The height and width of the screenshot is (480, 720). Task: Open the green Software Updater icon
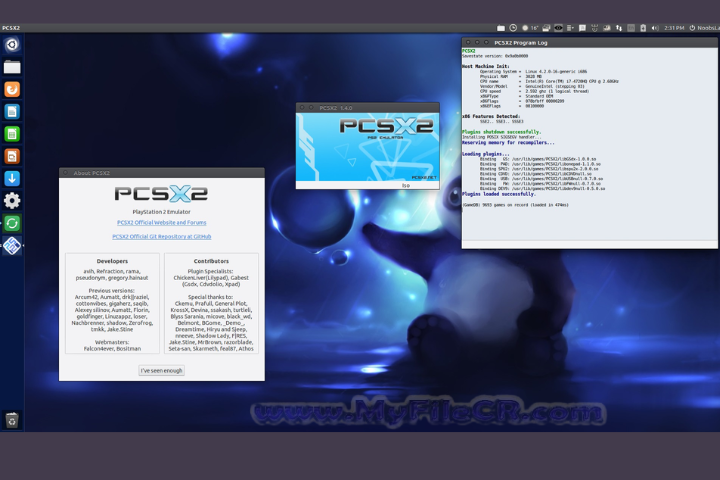[12, 223]
